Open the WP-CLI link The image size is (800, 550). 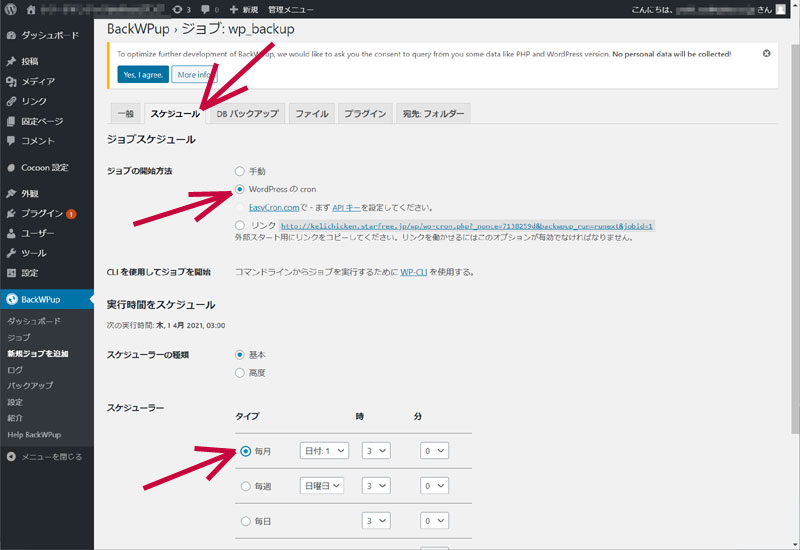pyautogui.click(x=413, y=272)
